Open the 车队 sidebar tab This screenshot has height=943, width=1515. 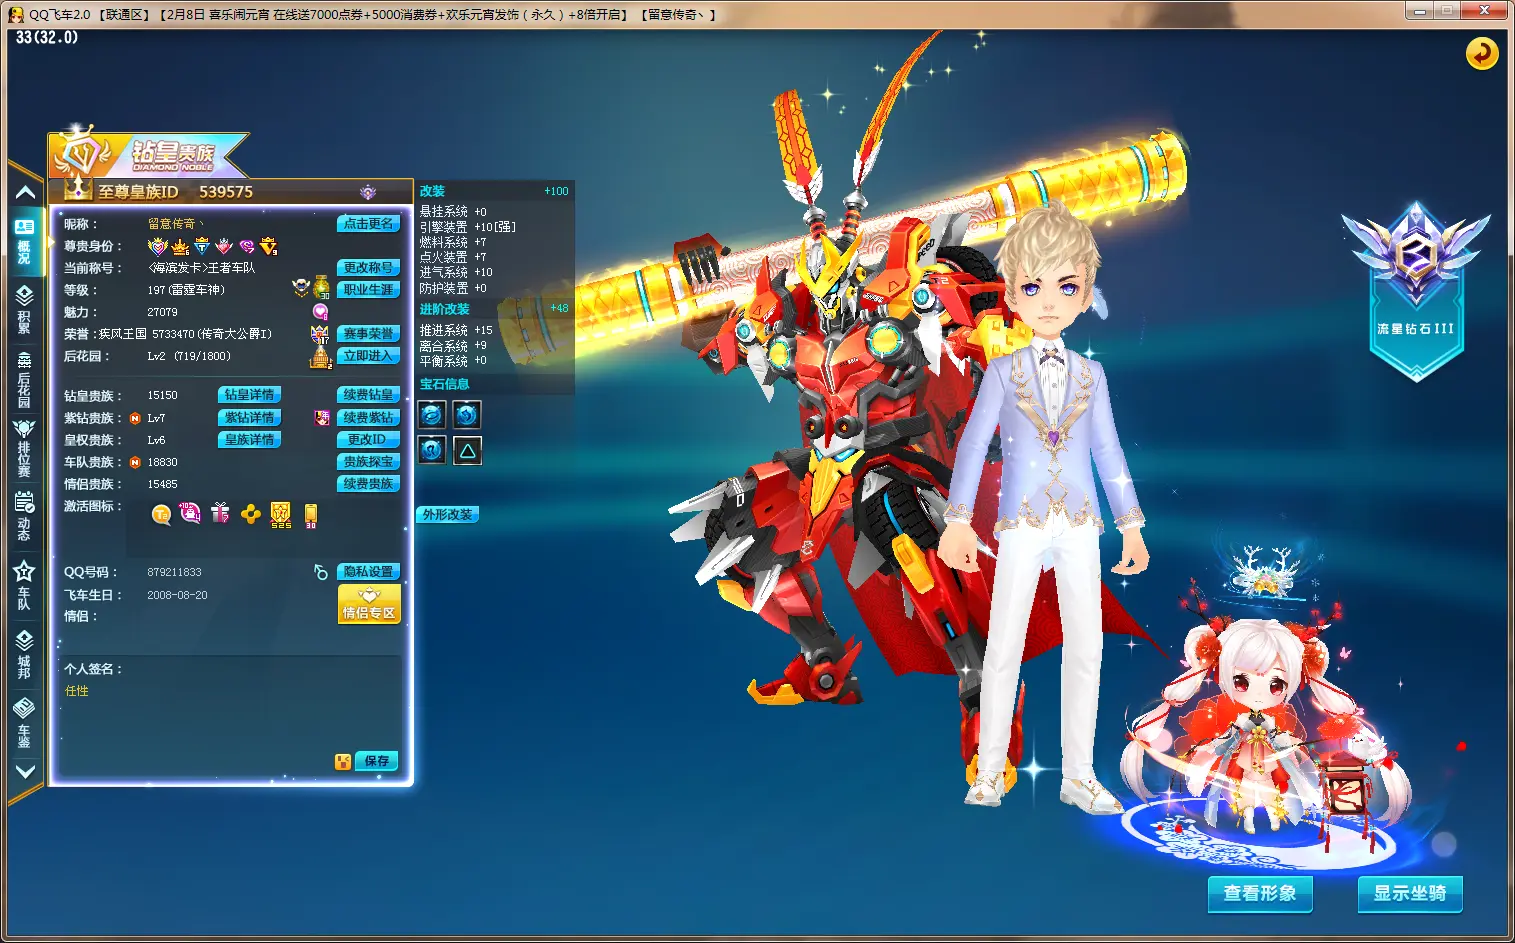(24, 586)
